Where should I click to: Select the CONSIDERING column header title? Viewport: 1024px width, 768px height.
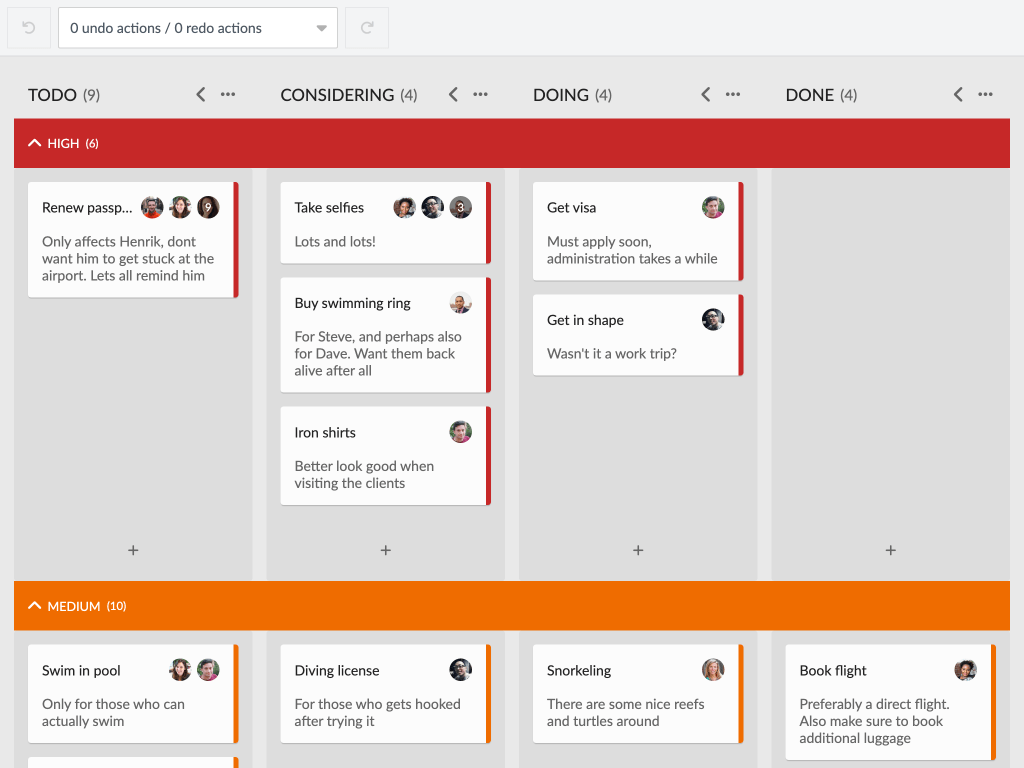pyautogui.click(x=337, y=95)
